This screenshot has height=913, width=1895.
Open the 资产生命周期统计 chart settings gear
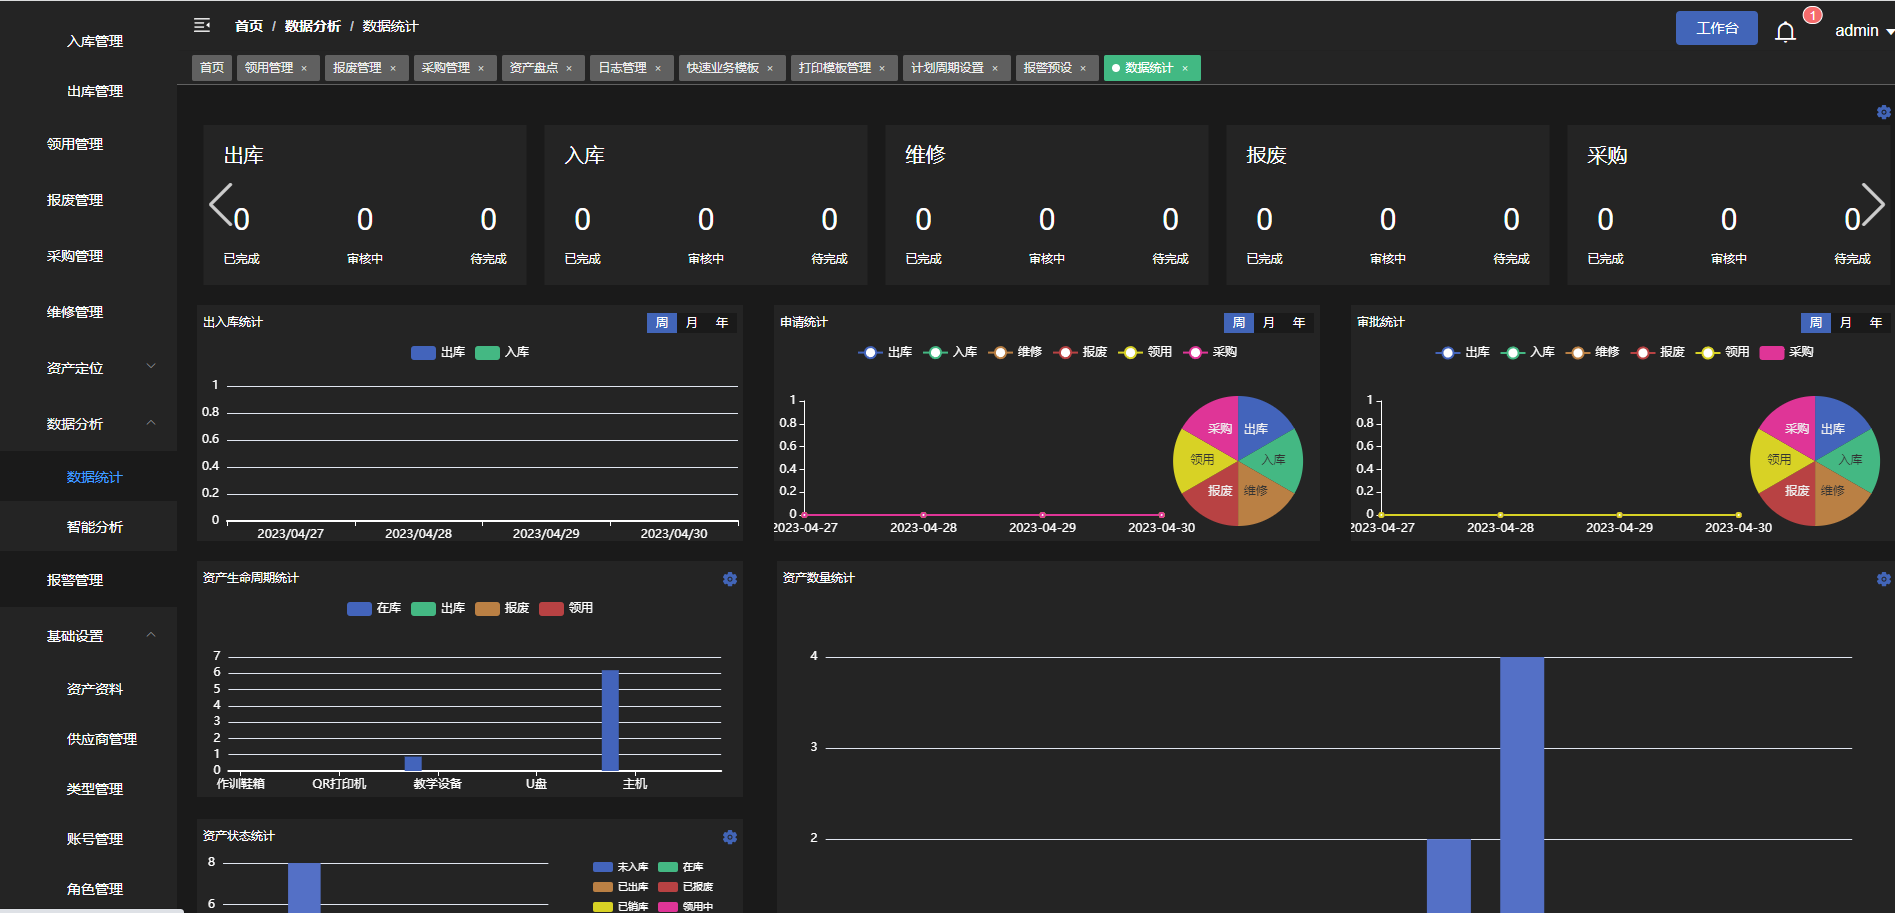730,579
